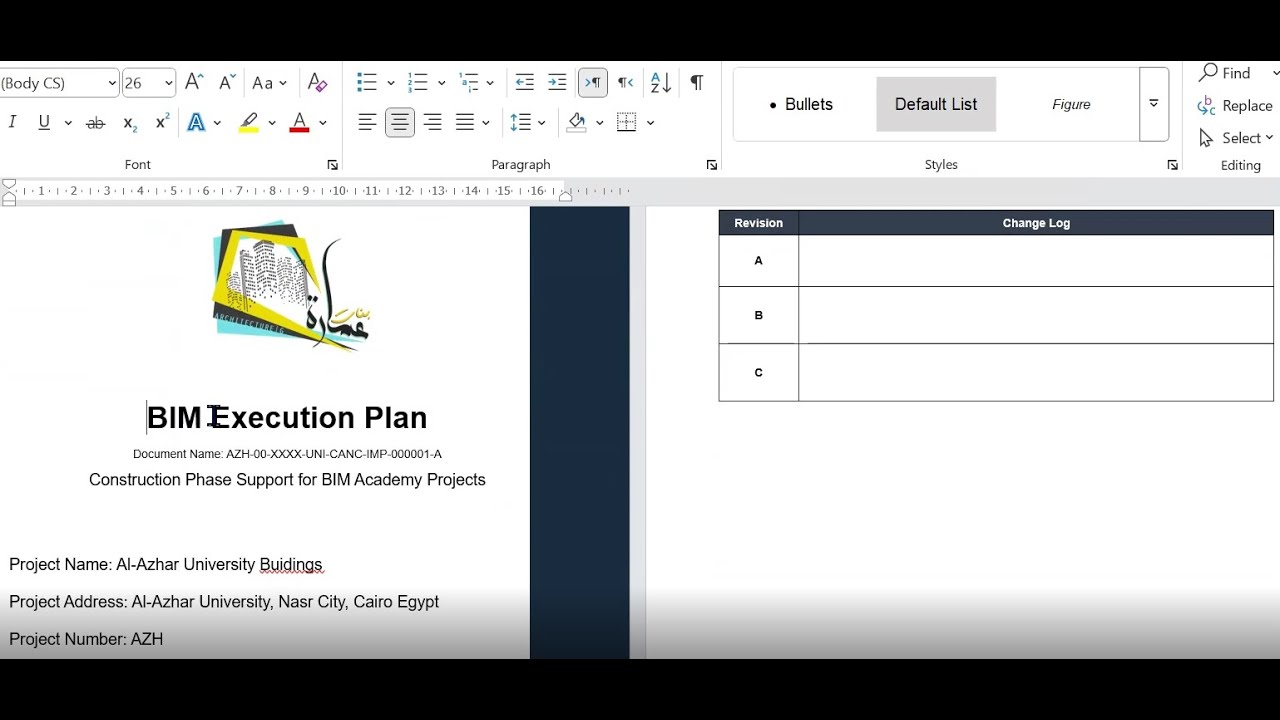Screen dimensions: 1280x720
Task: Open the font size dropdown
Action: (x=168, y=83)
